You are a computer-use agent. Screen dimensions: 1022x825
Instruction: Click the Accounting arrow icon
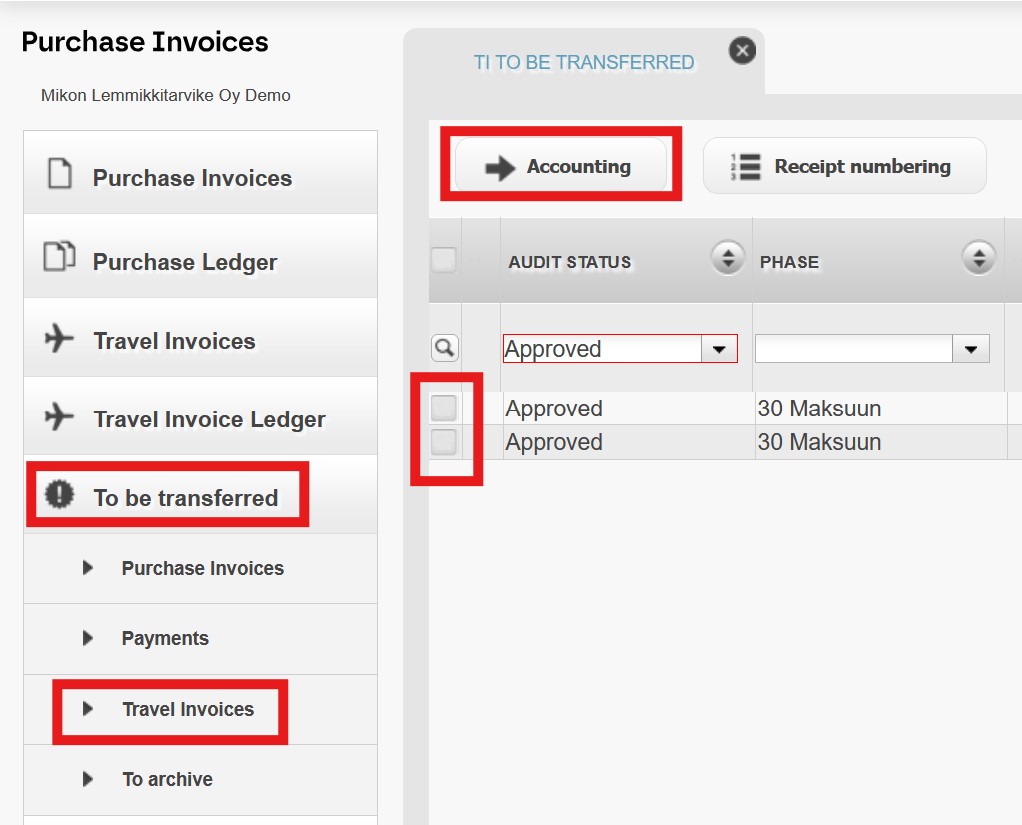tap(500, 167)
